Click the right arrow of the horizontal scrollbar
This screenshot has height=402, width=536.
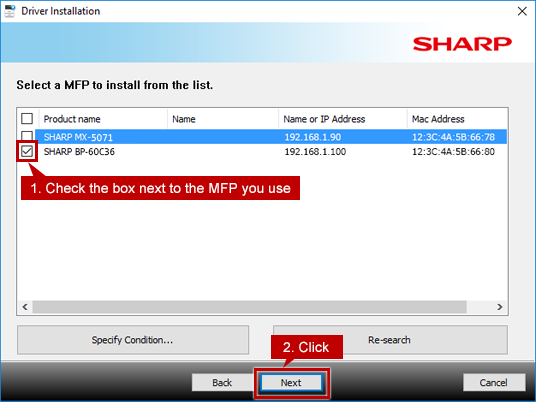pyautogui.click(x=499, y=307)
